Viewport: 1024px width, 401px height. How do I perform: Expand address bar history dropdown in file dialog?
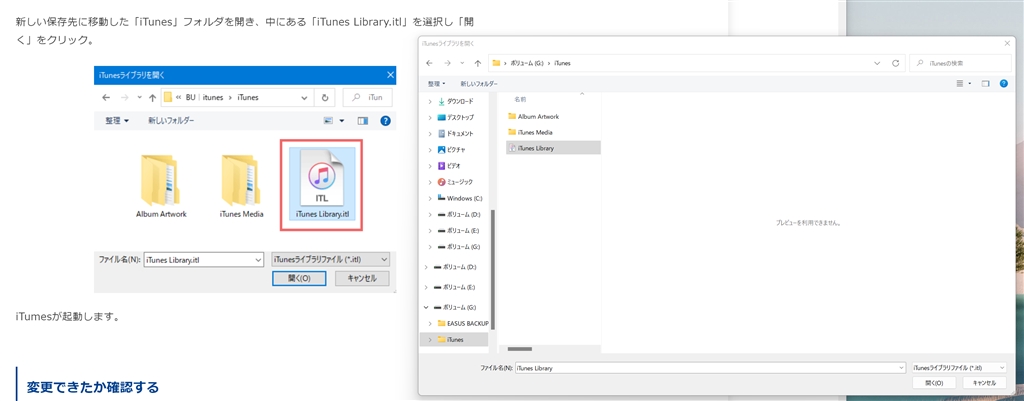coord(877,63)
